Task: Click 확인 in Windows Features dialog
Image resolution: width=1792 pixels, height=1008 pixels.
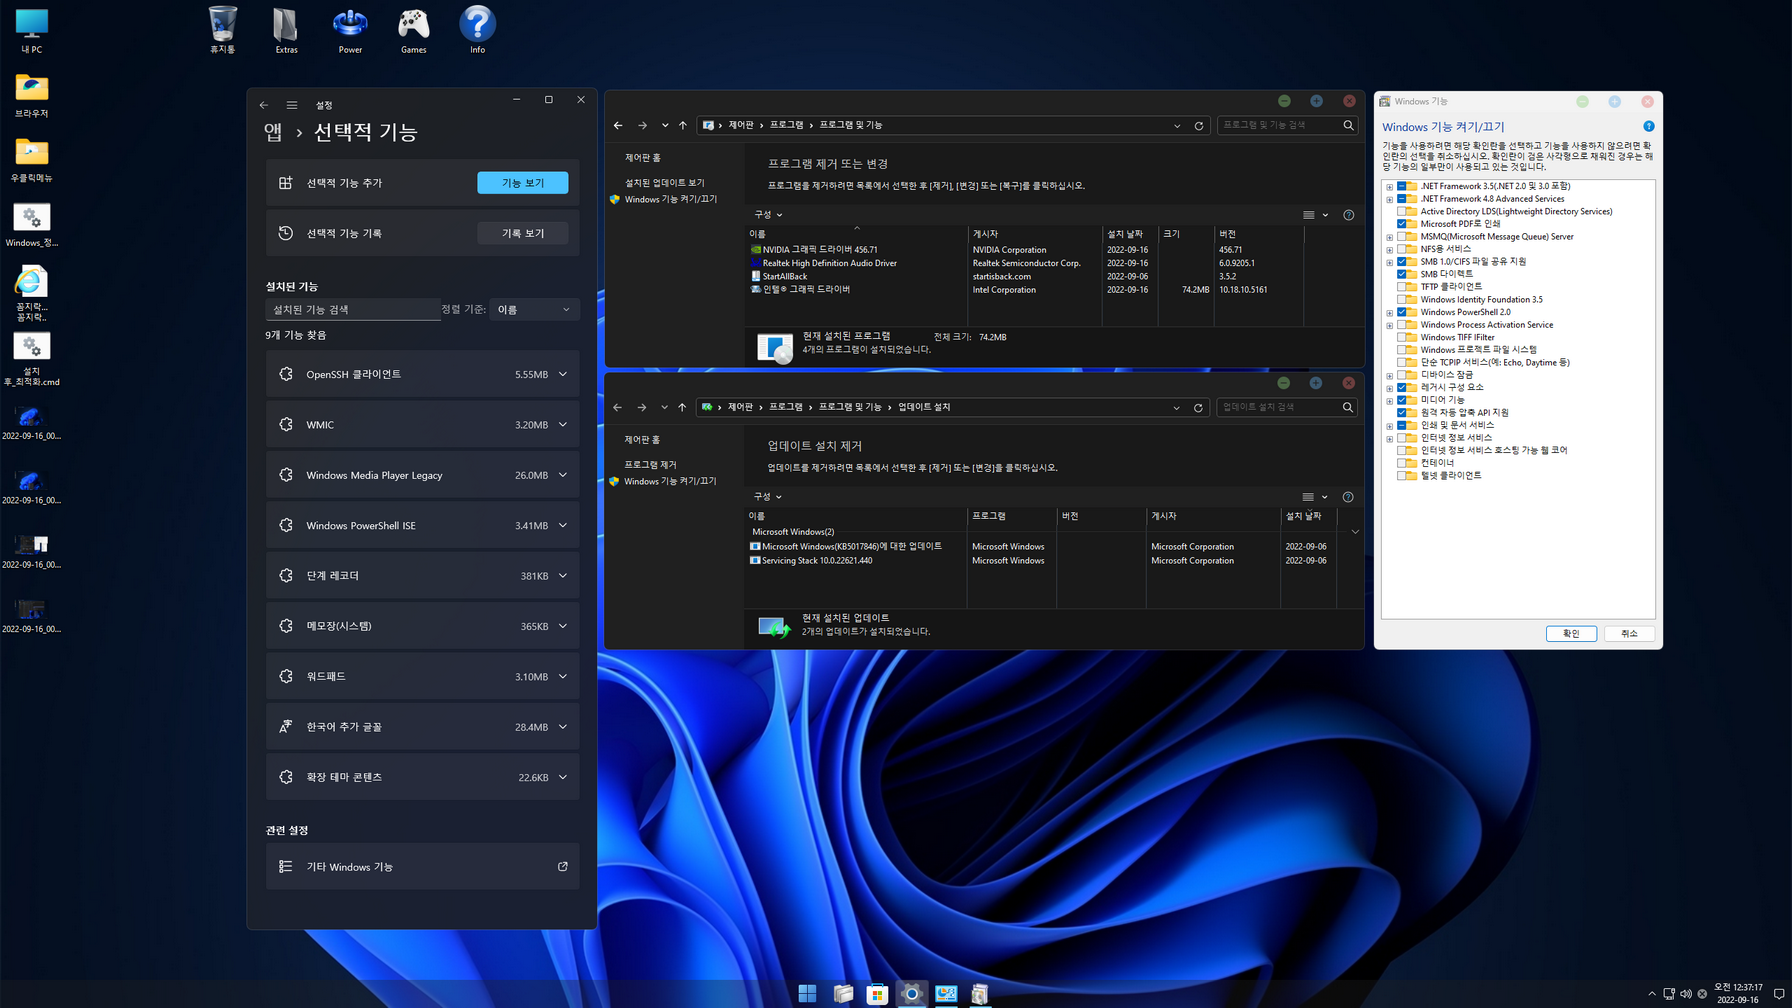Action: coord(1571,634)
